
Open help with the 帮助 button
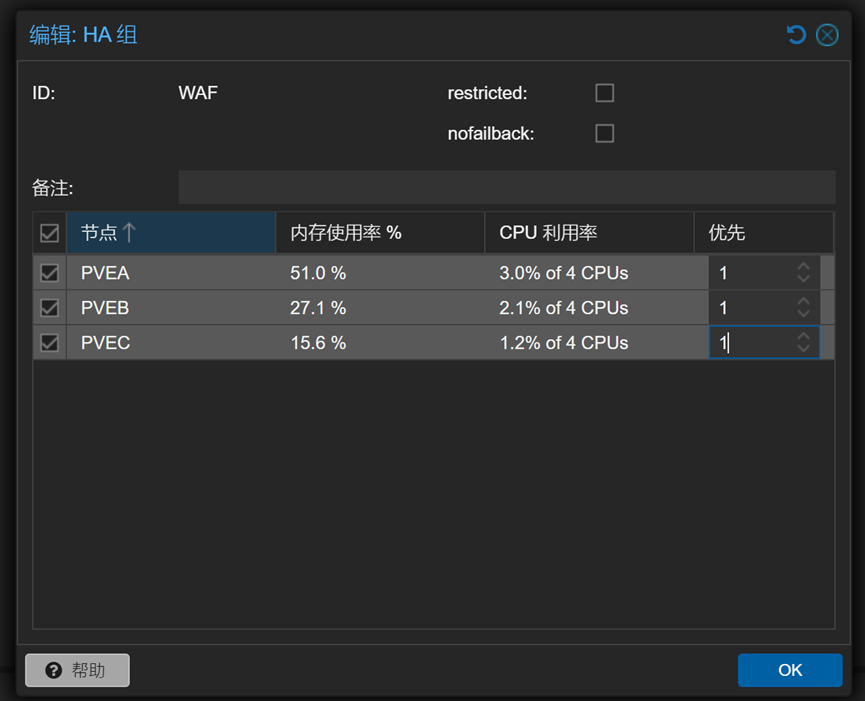77,670
